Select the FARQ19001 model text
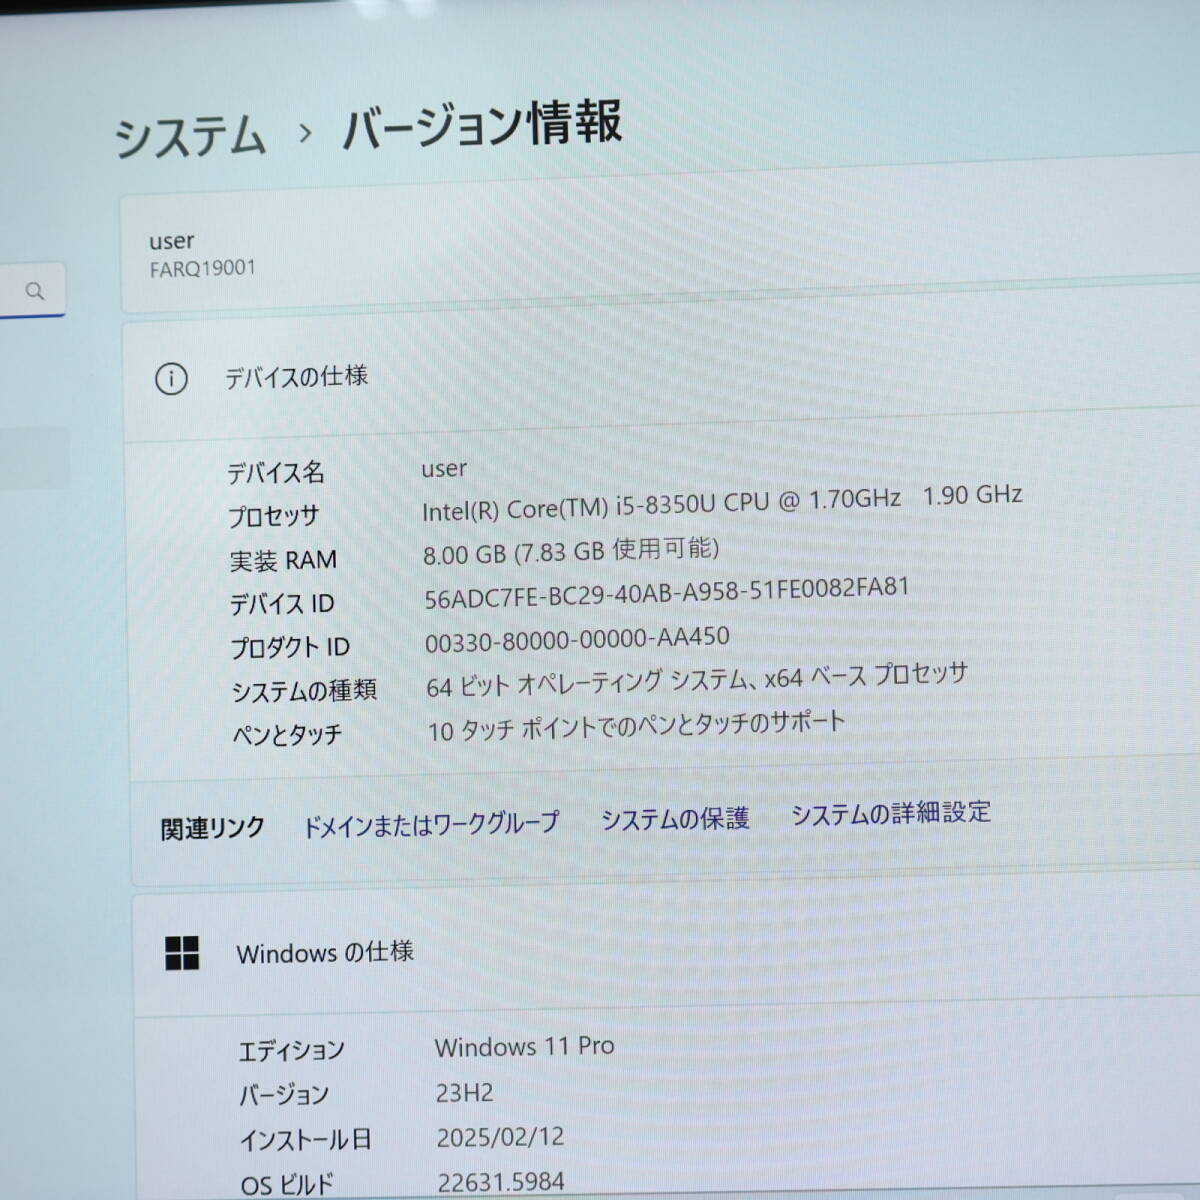 (203, 269)
